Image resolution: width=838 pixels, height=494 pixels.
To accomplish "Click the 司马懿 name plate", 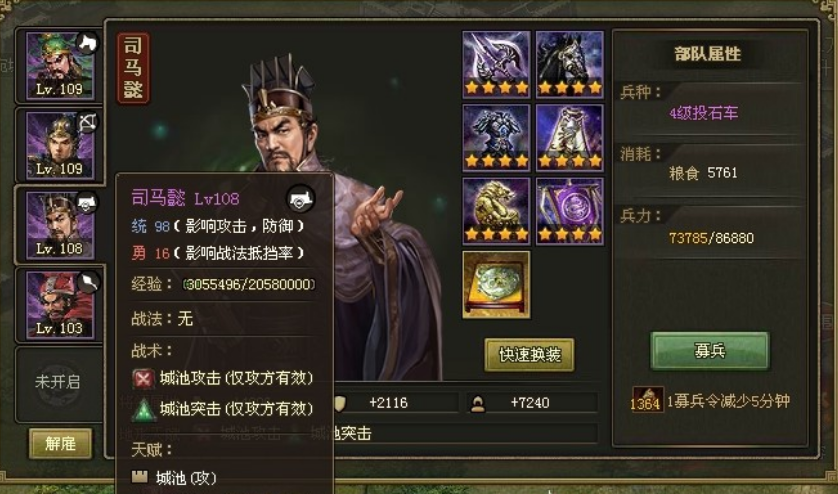I will pyautogui.click(x=133, y=67).
